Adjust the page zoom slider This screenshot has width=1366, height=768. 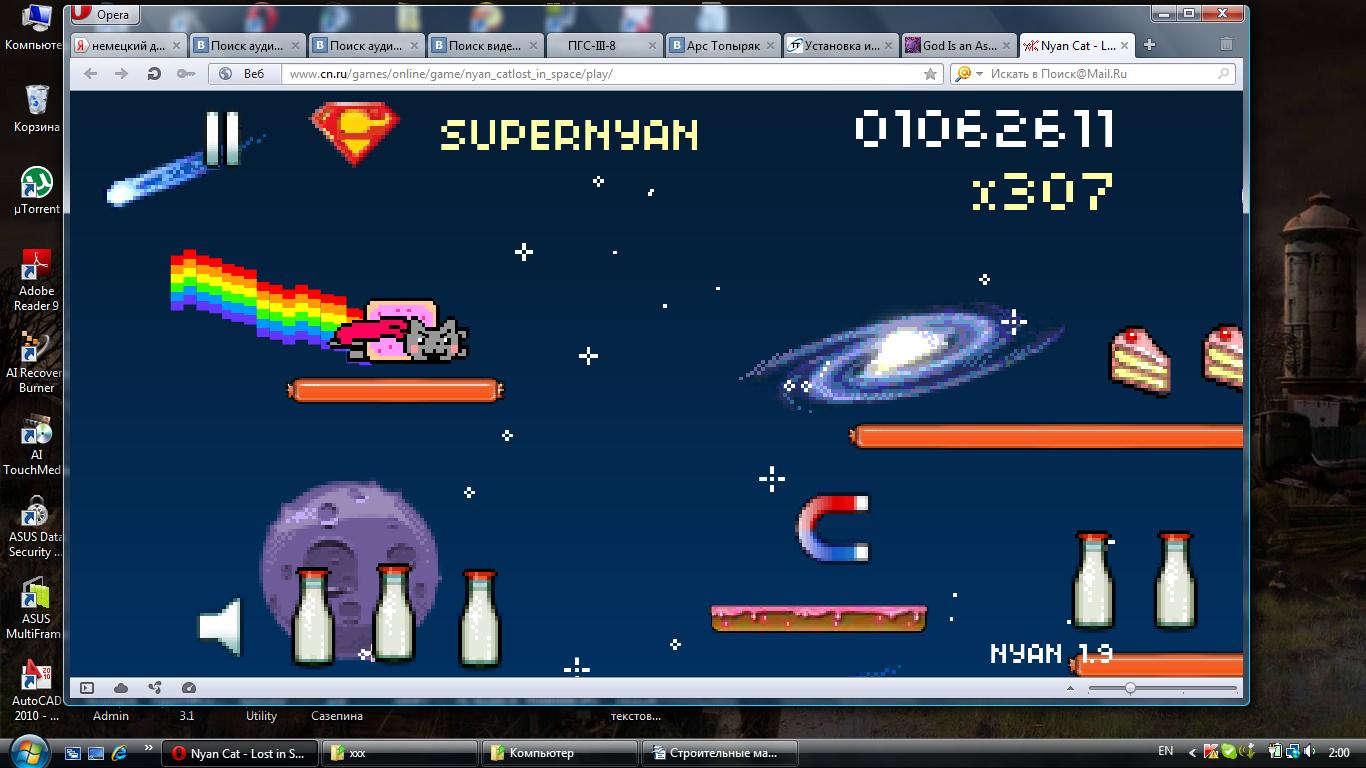1130,688
